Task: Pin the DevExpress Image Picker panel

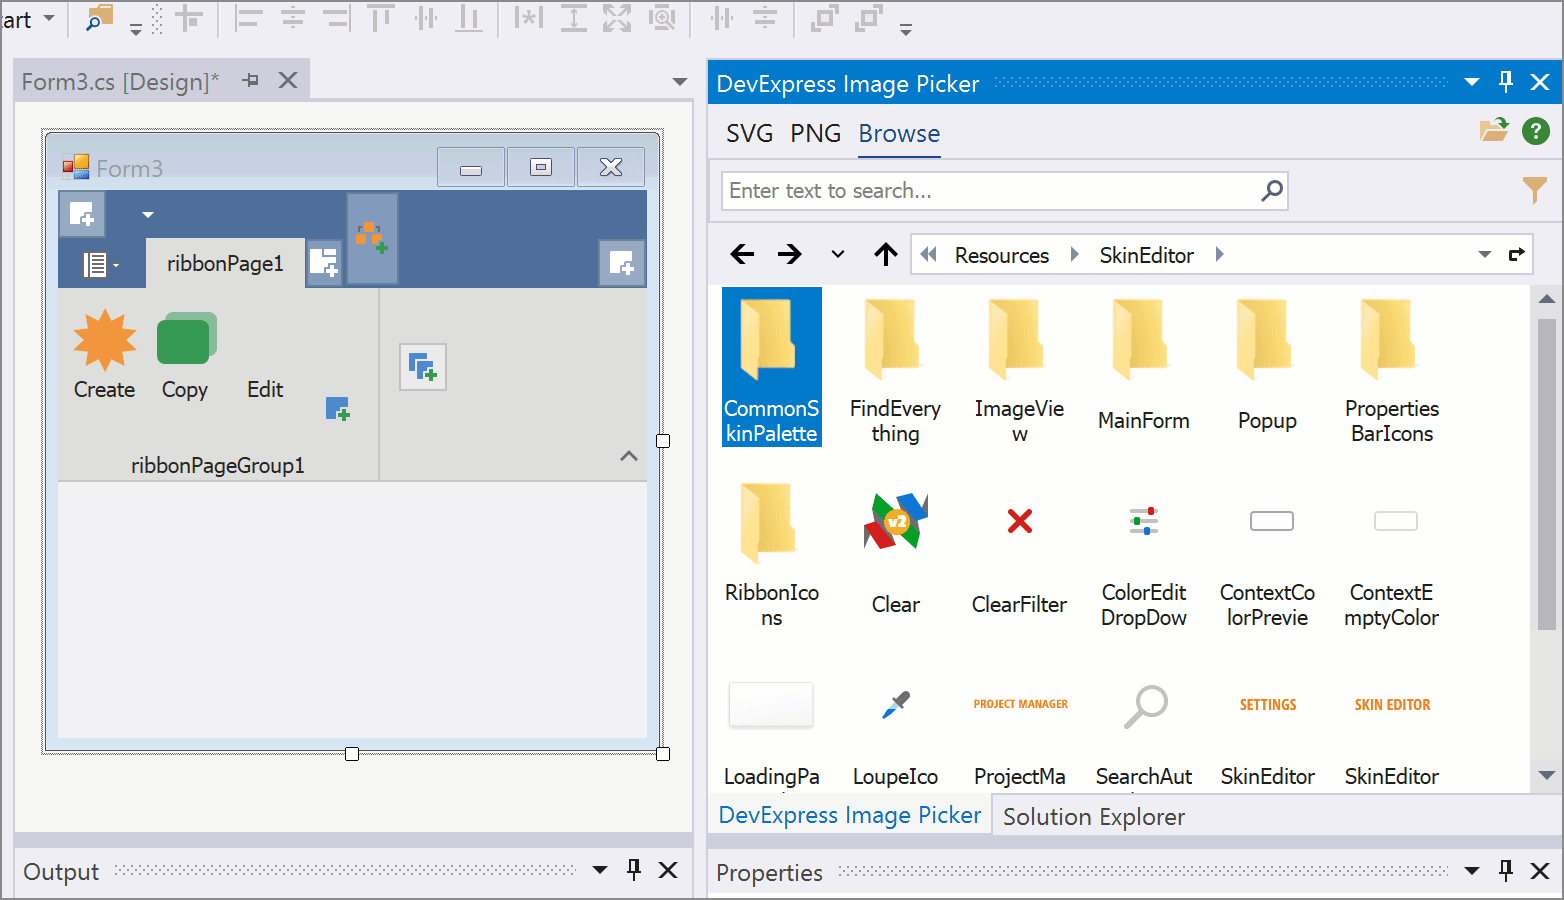Action: [1506, 82]
